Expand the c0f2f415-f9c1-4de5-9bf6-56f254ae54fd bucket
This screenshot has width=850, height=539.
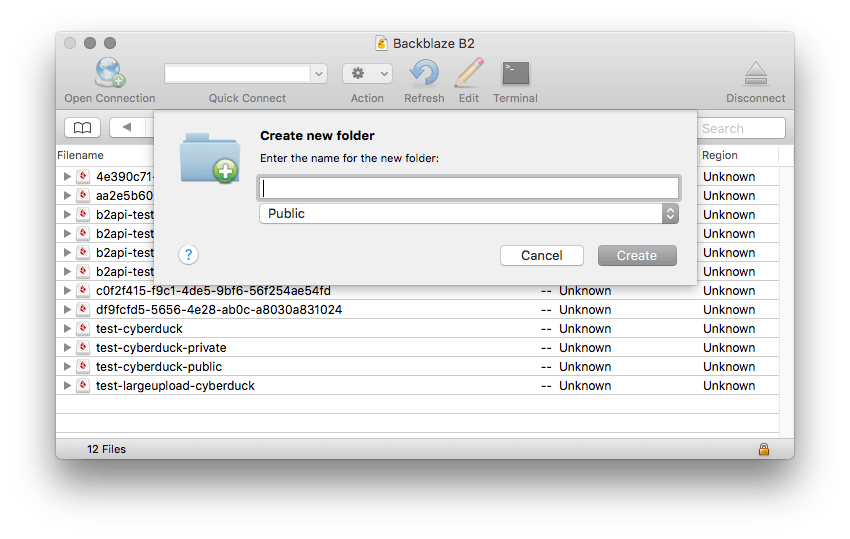67,290
